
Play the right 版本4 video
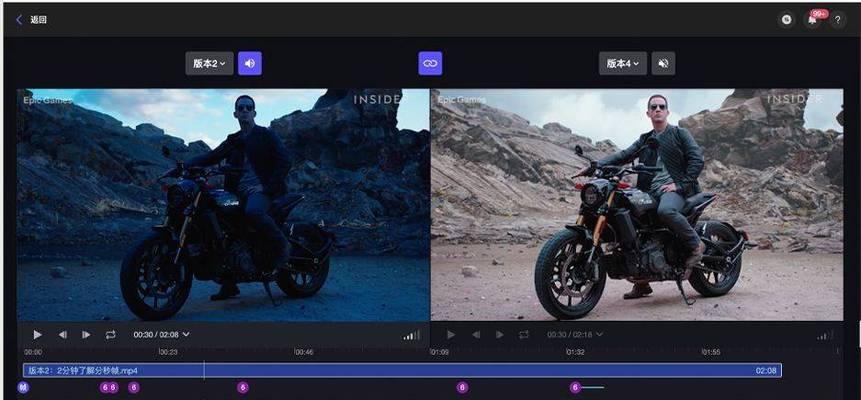point(451,334)
